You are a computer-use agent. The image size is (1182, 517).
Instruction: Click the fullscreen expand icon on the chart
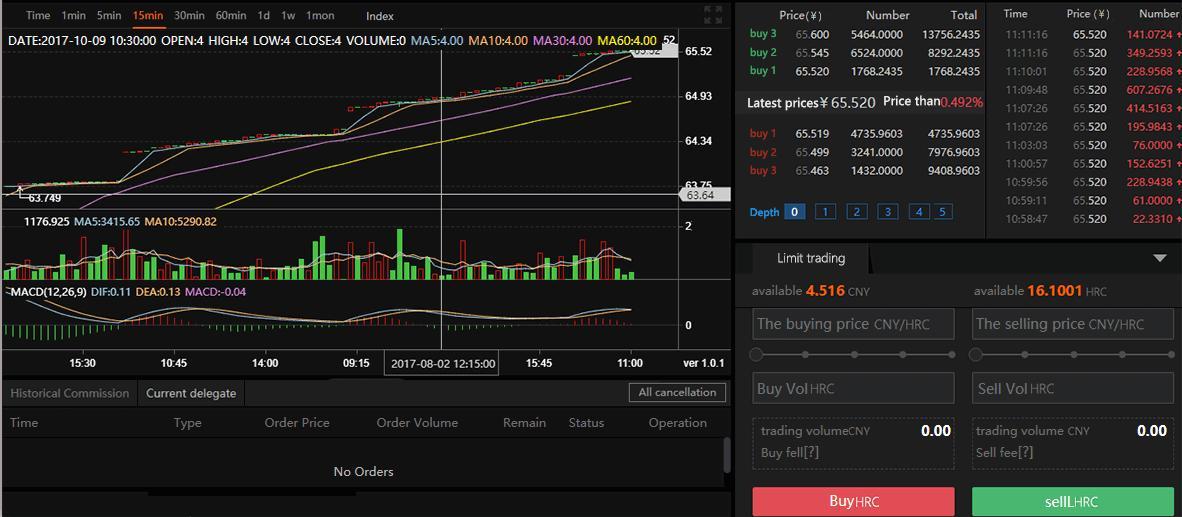pyautogui.click(x=712, y=15)
